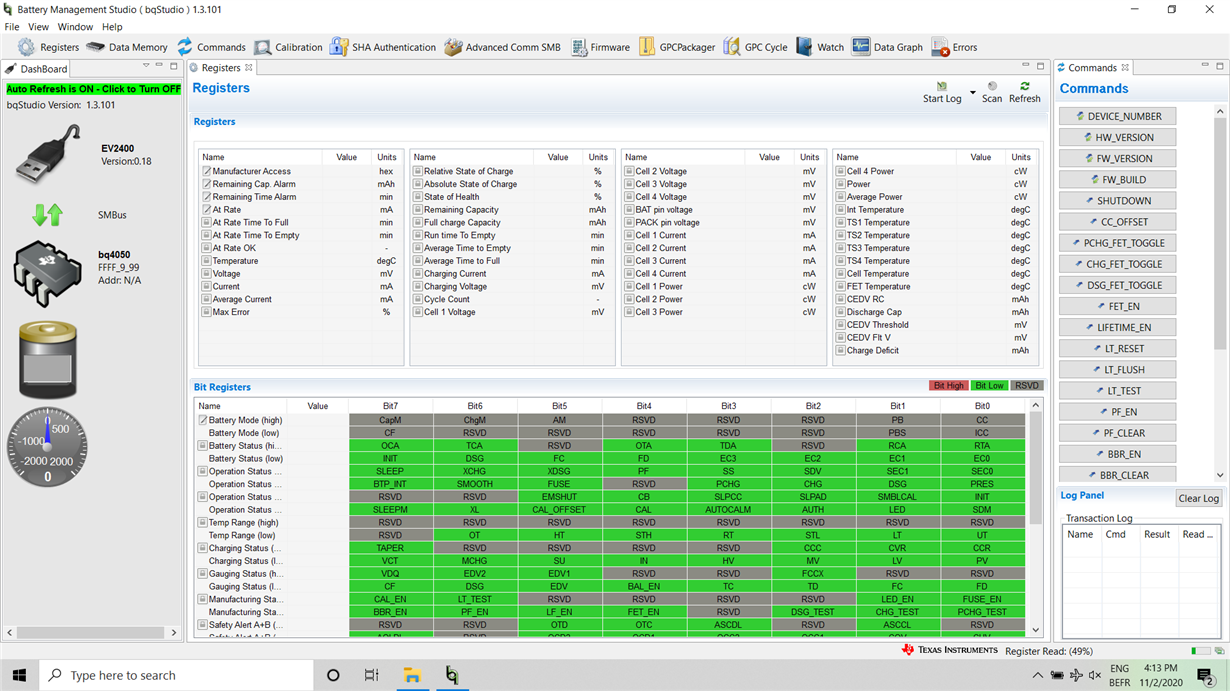Toggle Relative State of Charge checkbox
The width and height of the screenshot is (1230, 691).
click(x=418, y=171)
